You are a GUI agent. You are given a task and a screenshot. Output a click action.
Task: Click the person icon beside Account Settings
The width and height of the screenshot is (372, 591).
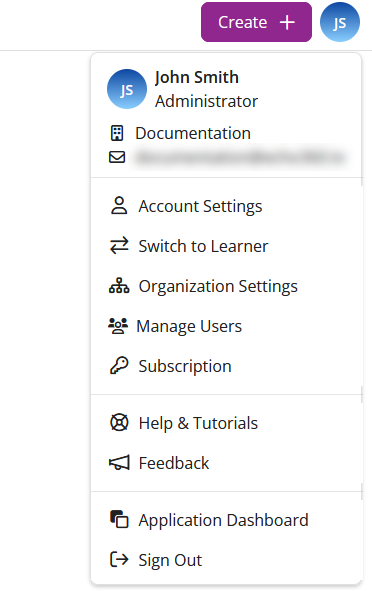point(119,206)
